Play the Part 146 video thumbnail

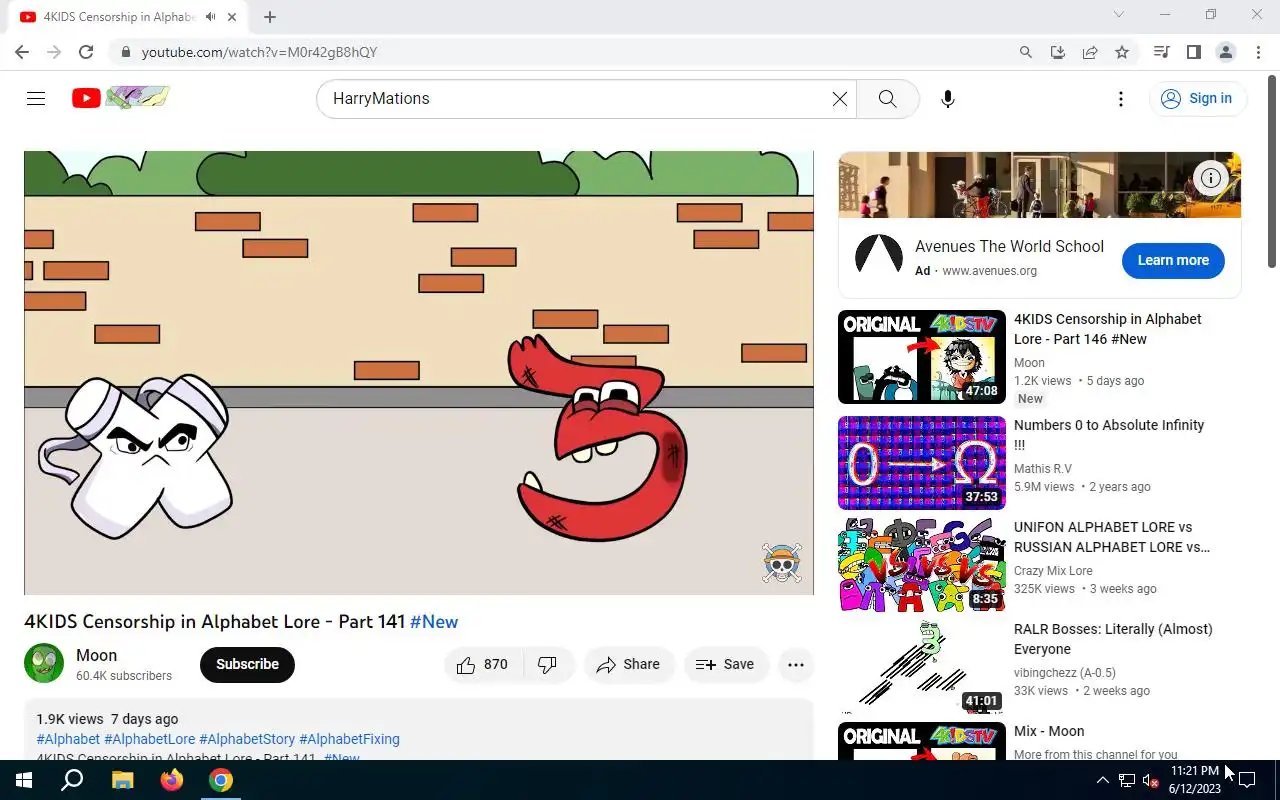[922, 357]
